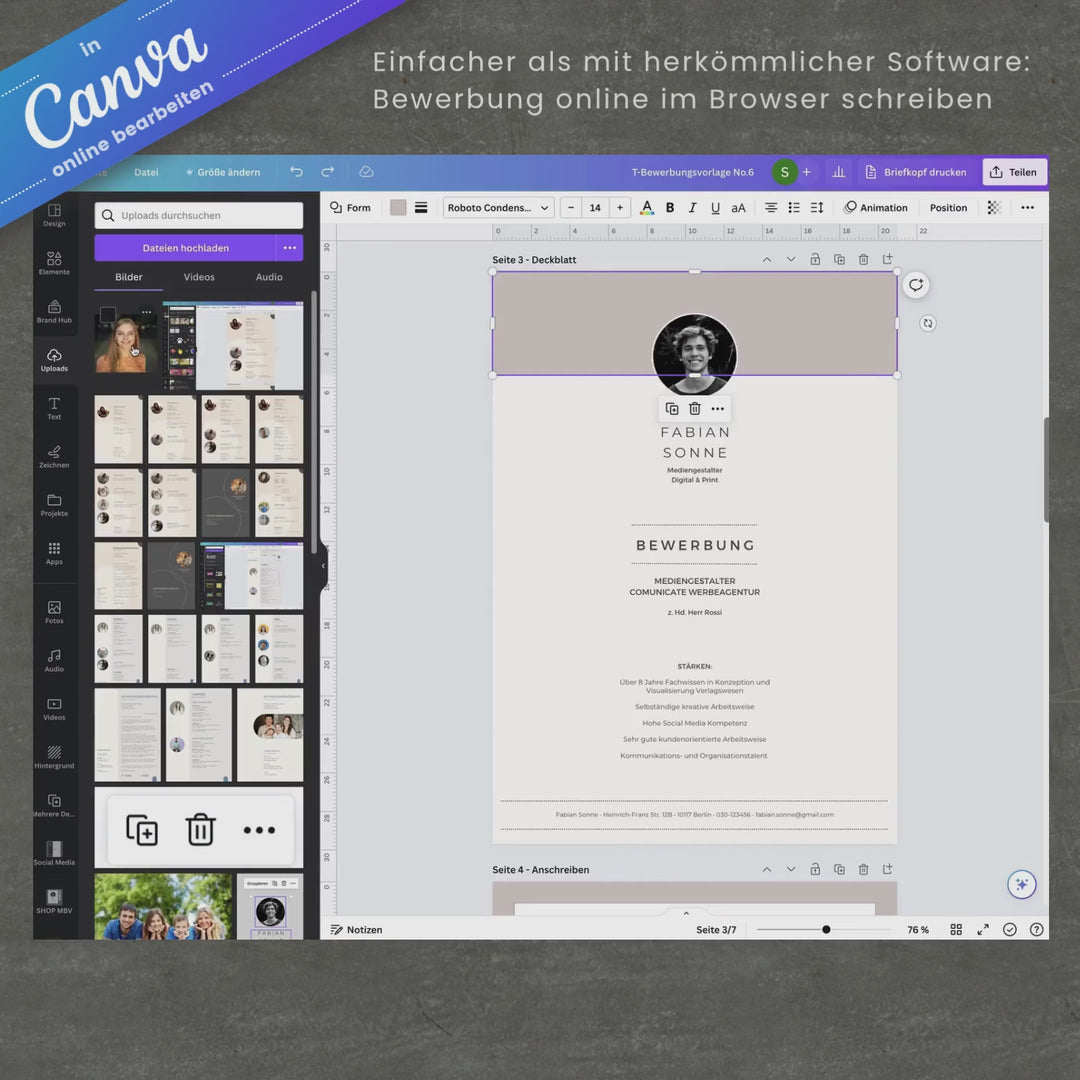
Task: Click the font size field showing 14
Action: pos(595,207)
